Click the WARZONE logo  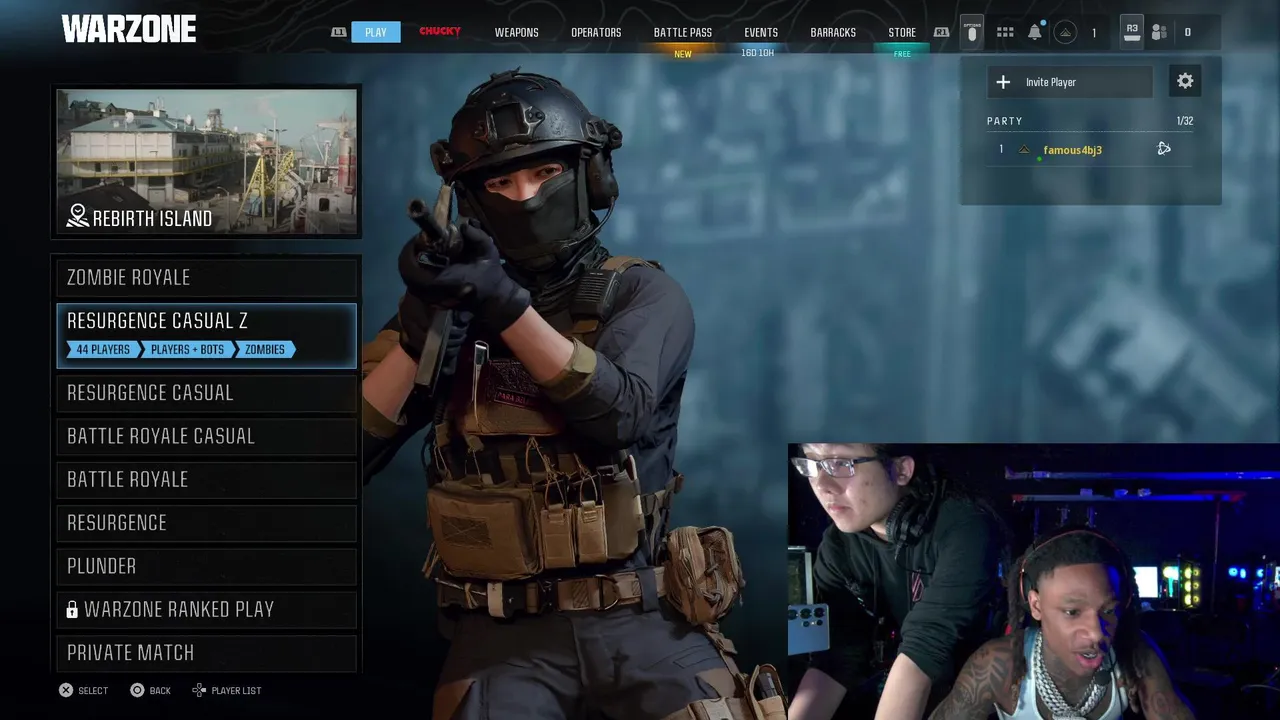(x=129, y=29)
